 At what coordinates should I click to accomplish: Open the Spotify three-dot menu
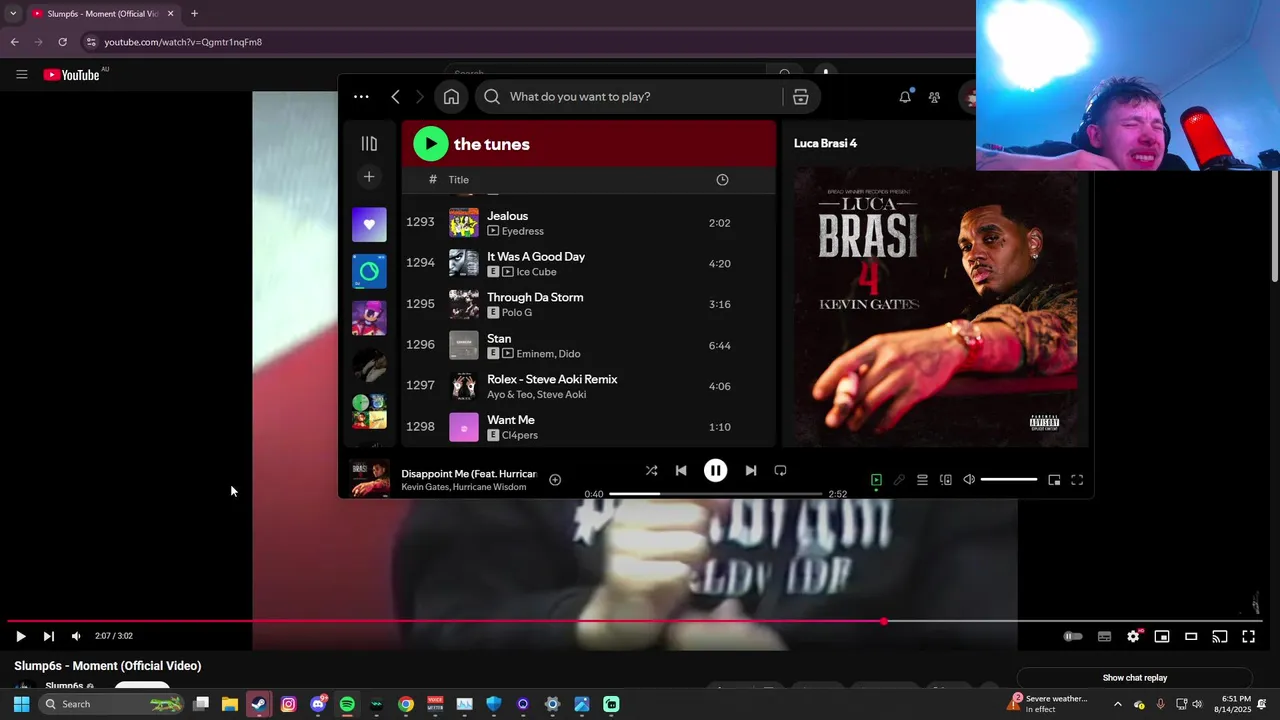[361, 97]
